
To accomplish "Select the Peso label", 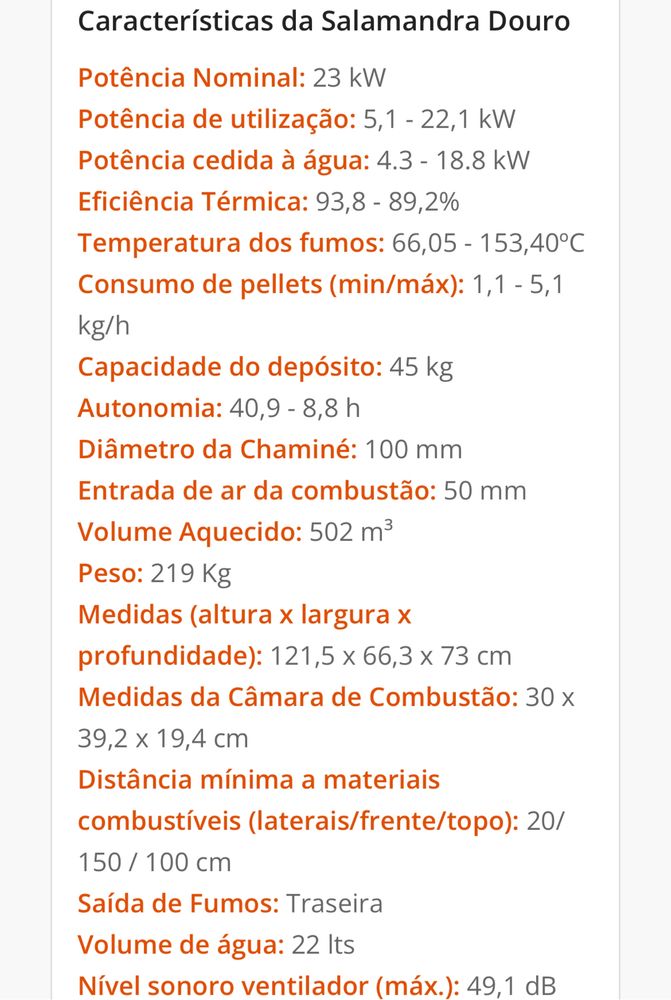I will tap(111, 573).
